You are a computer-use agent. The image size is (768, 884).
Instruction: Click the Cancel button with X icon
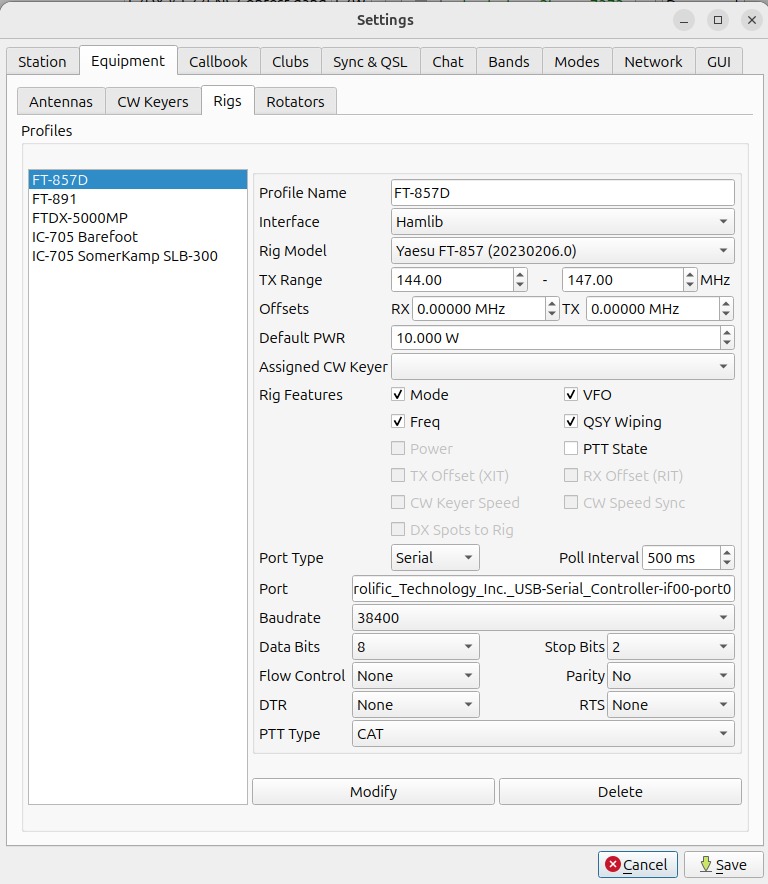(638, 865)
